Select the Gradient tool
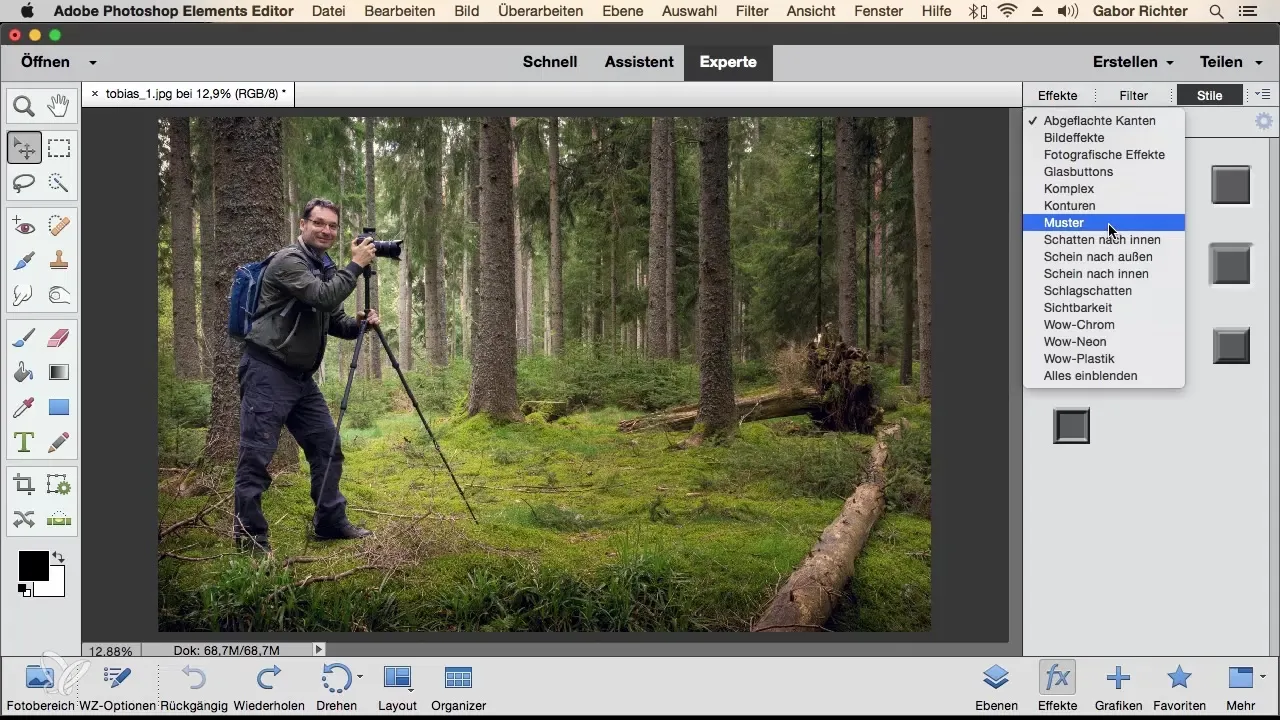 [59, 372]
